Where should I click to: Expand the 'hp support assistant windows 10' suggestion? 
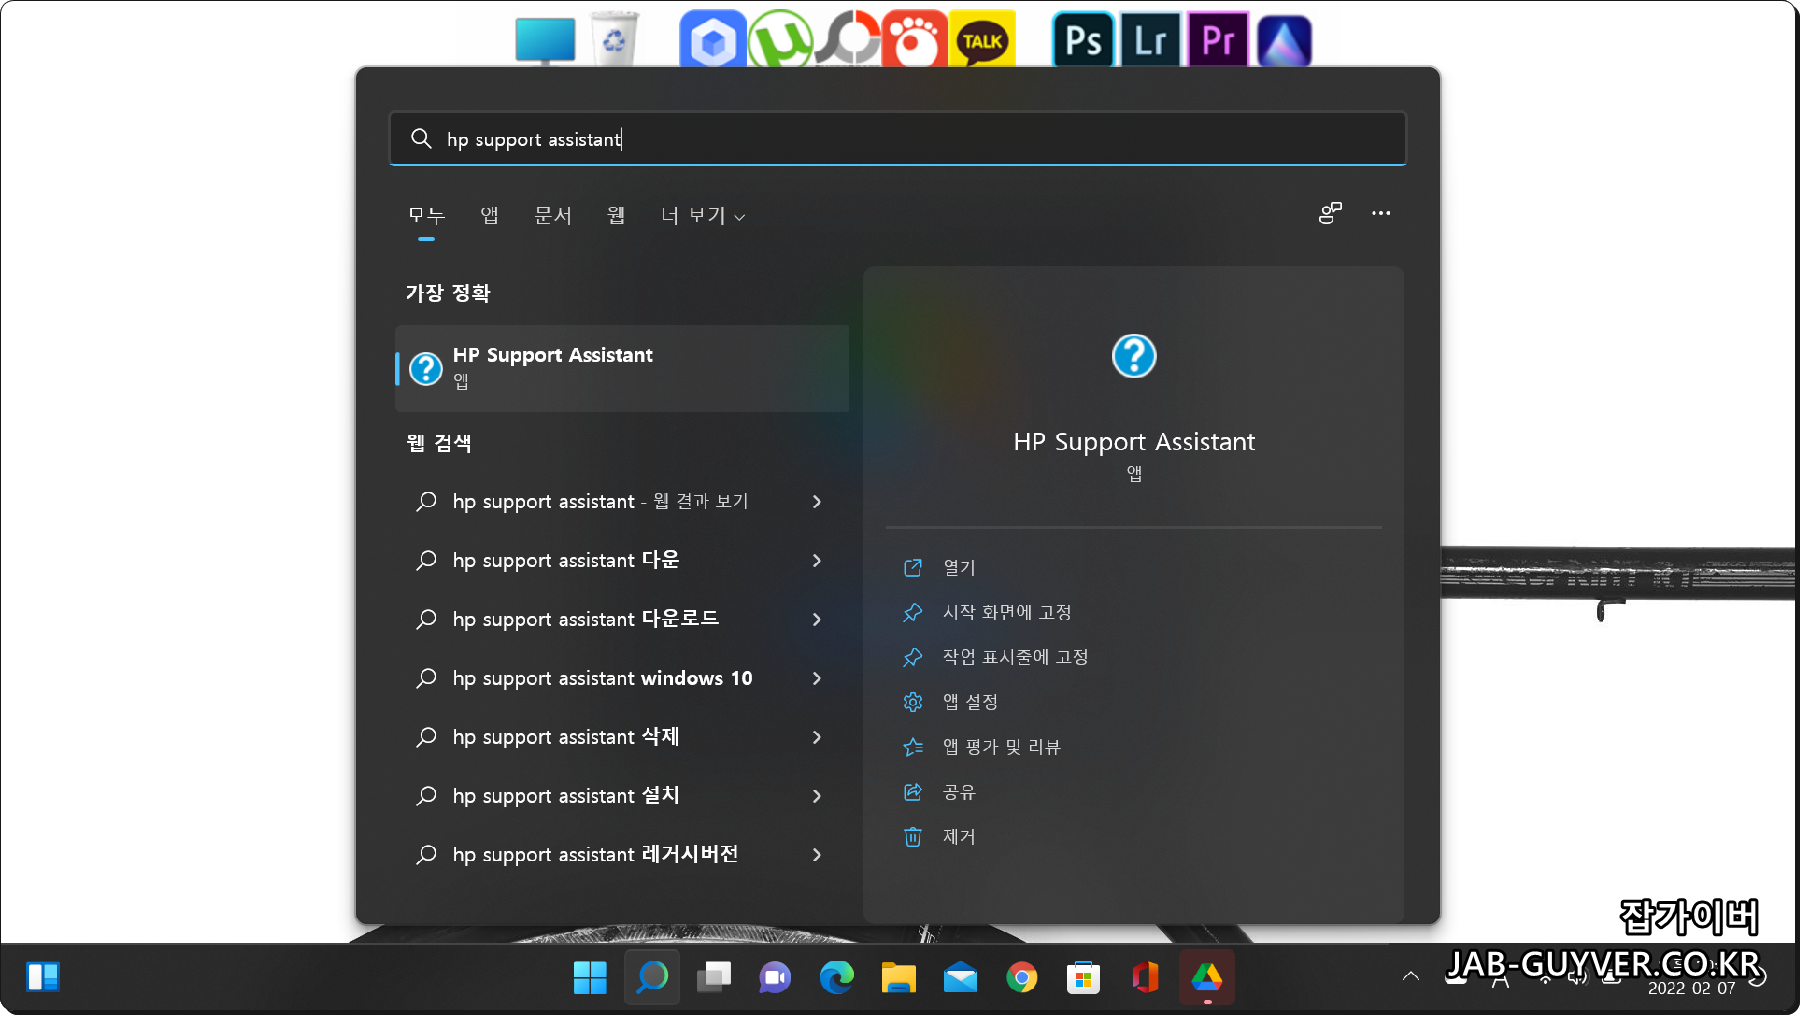(x=817, y=678)
